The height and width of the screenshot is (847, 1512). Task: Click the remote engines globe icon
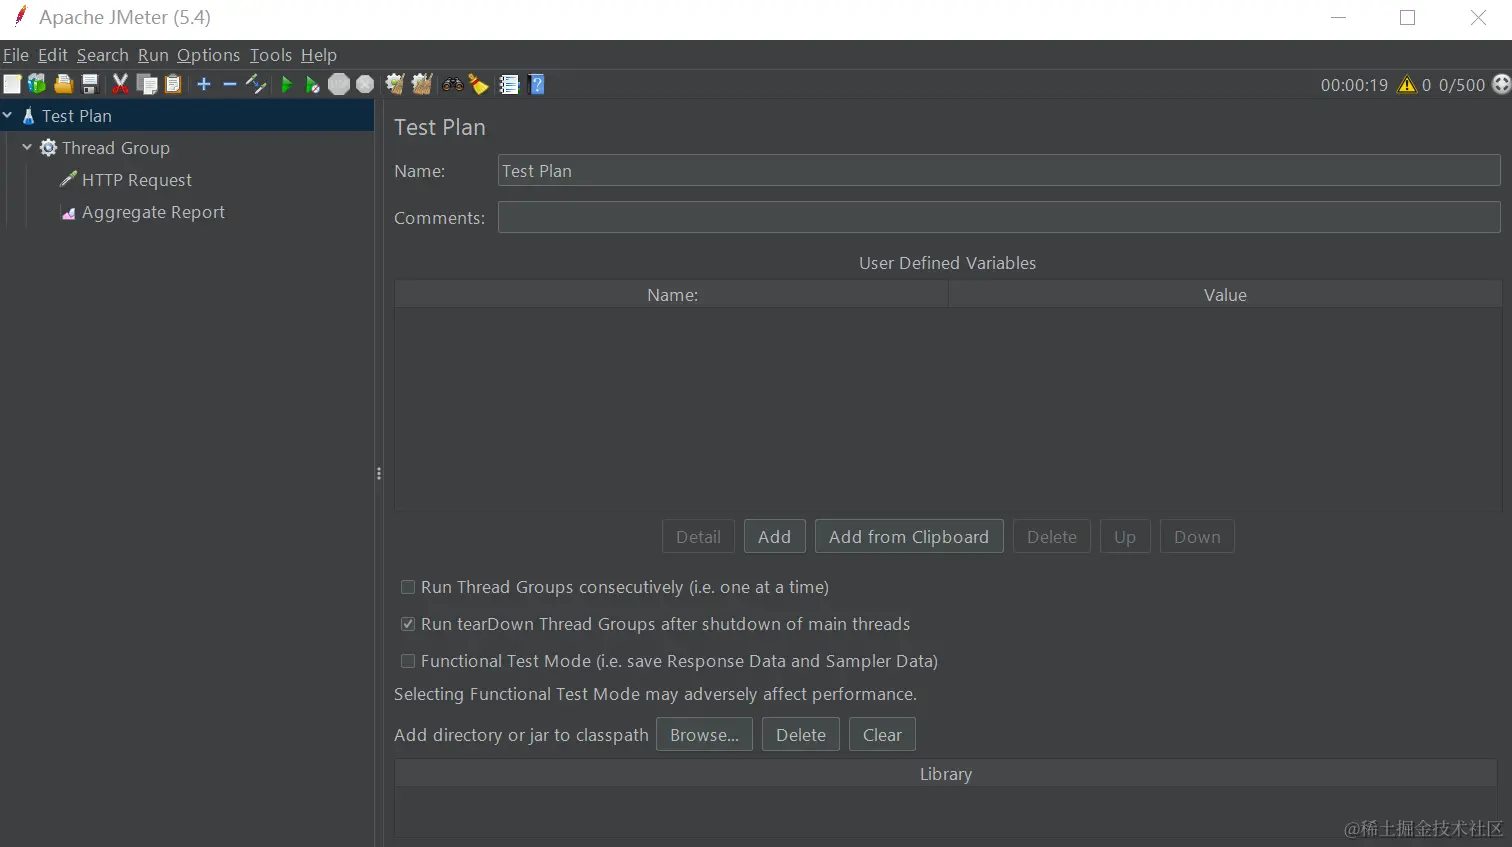1501,85
